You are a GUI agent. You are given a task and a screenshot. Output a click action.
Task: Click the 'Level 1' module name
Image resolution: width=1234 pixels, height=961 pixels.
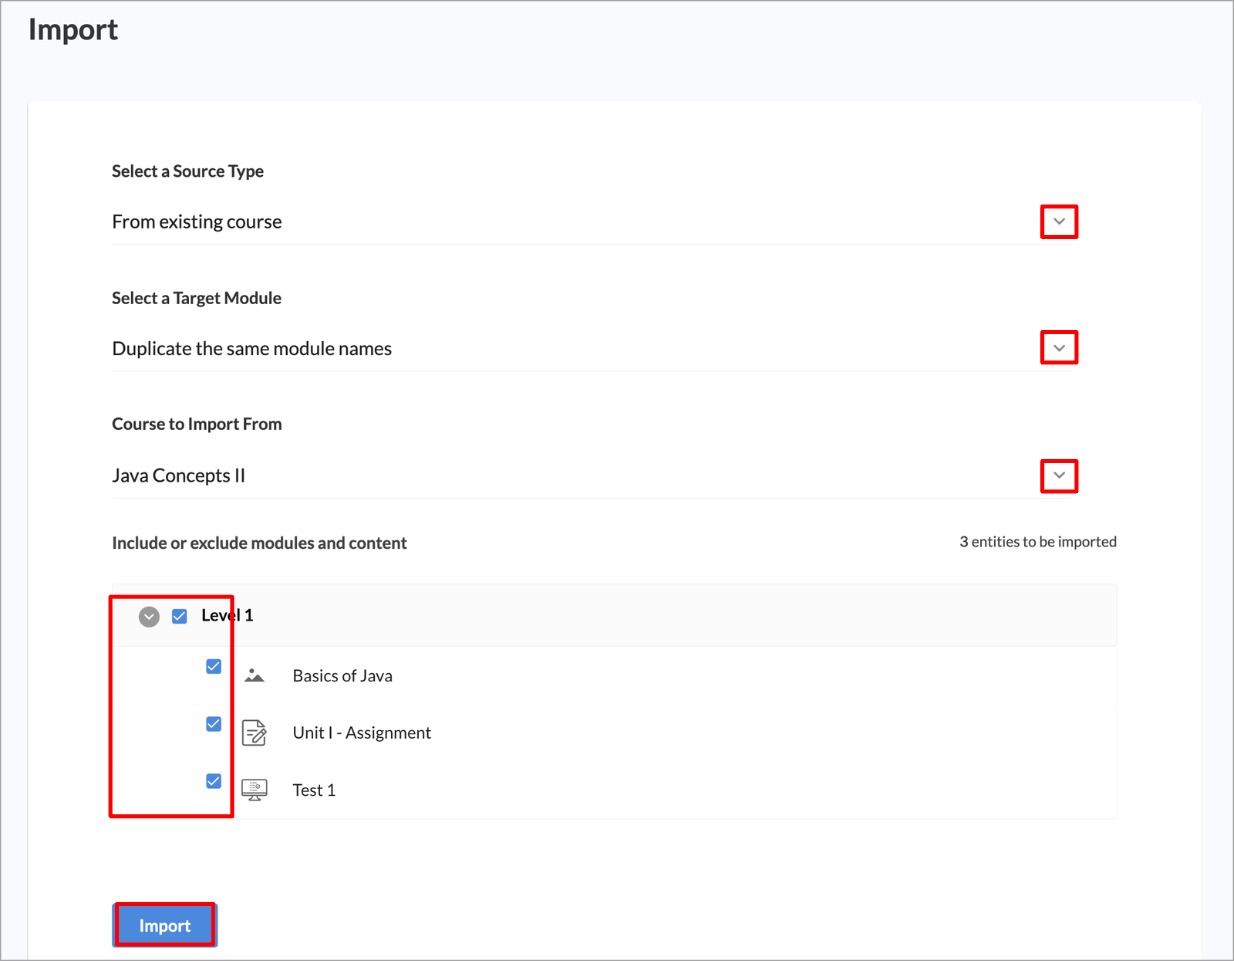pos(227,615)
